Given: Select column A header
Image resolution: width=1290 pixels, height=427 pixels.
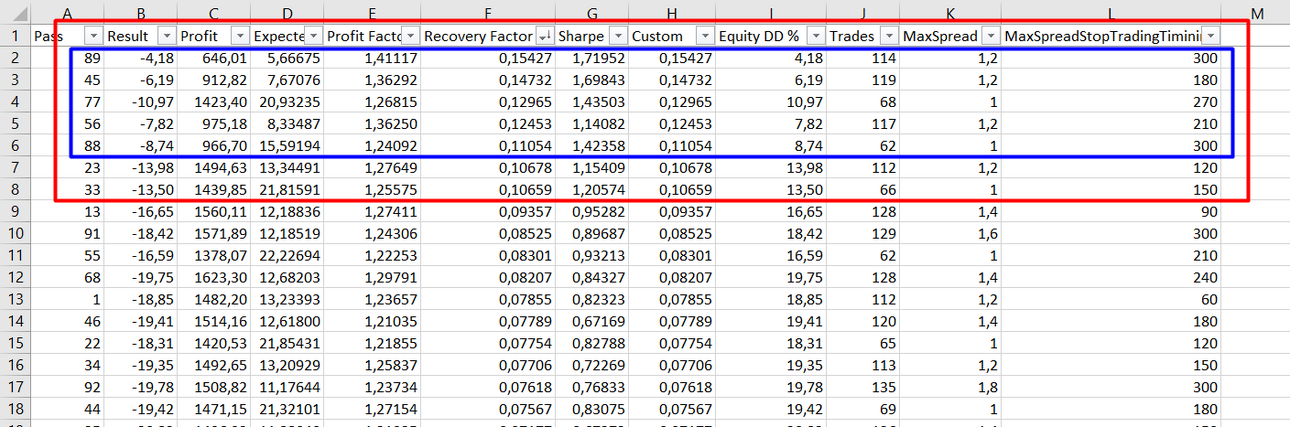Looking at the screenshot, I should coord(67,13).
